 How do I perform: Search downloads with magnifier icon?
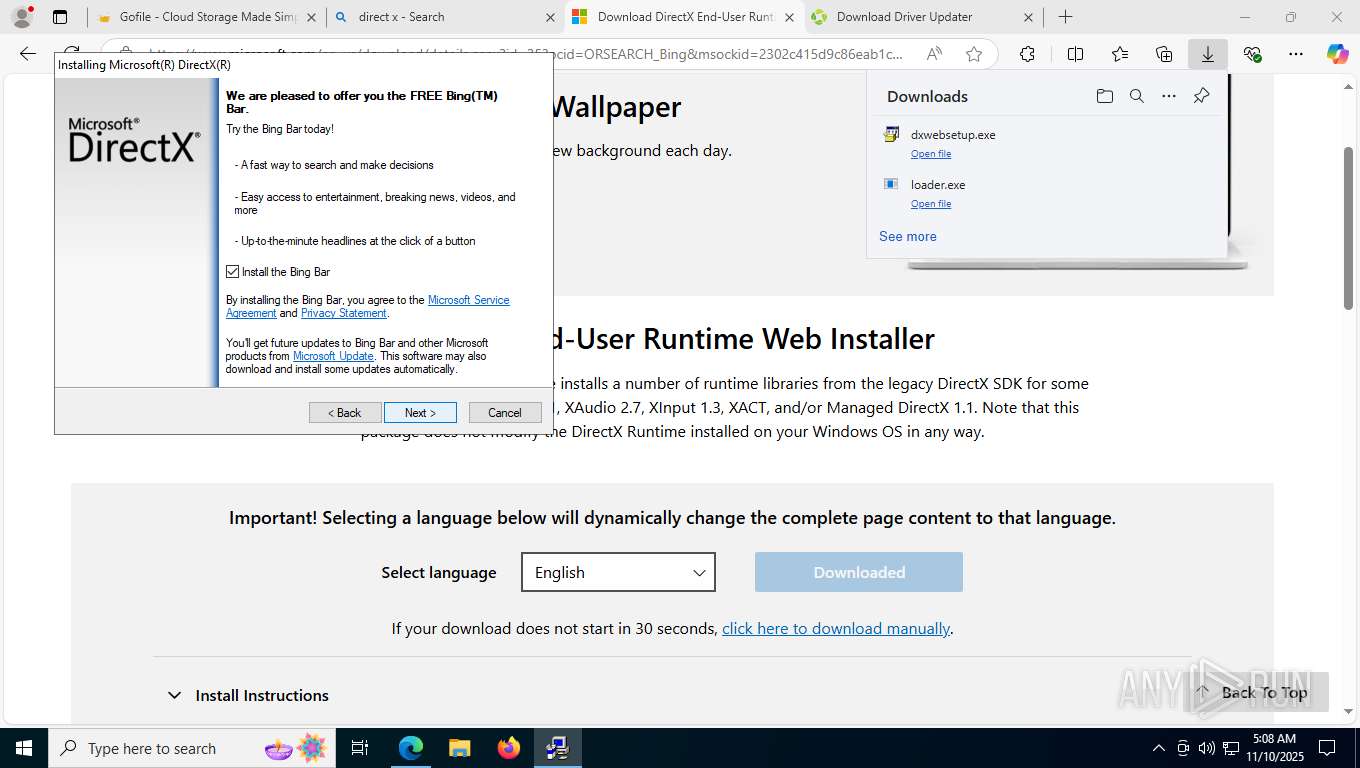pyautogui.click(x=1136, y=96)
